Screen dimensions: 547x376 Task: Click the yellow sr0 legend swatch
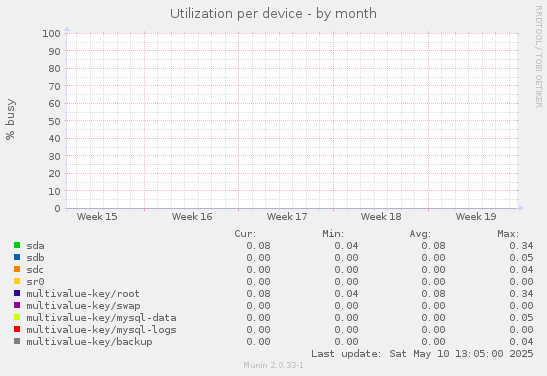click(17, 281)
